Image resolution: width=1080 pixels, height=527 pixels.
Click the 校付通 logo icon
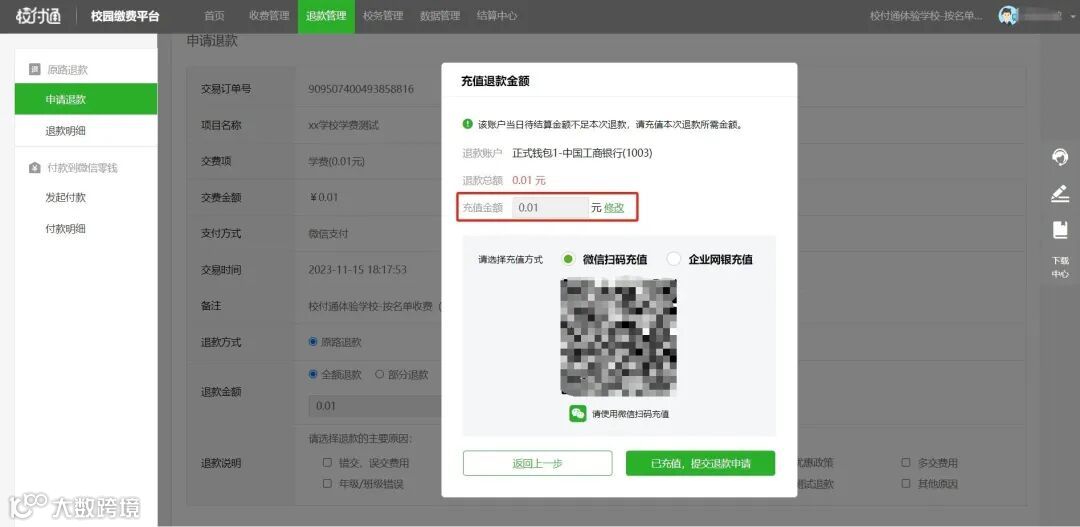[x=38, y=16]
